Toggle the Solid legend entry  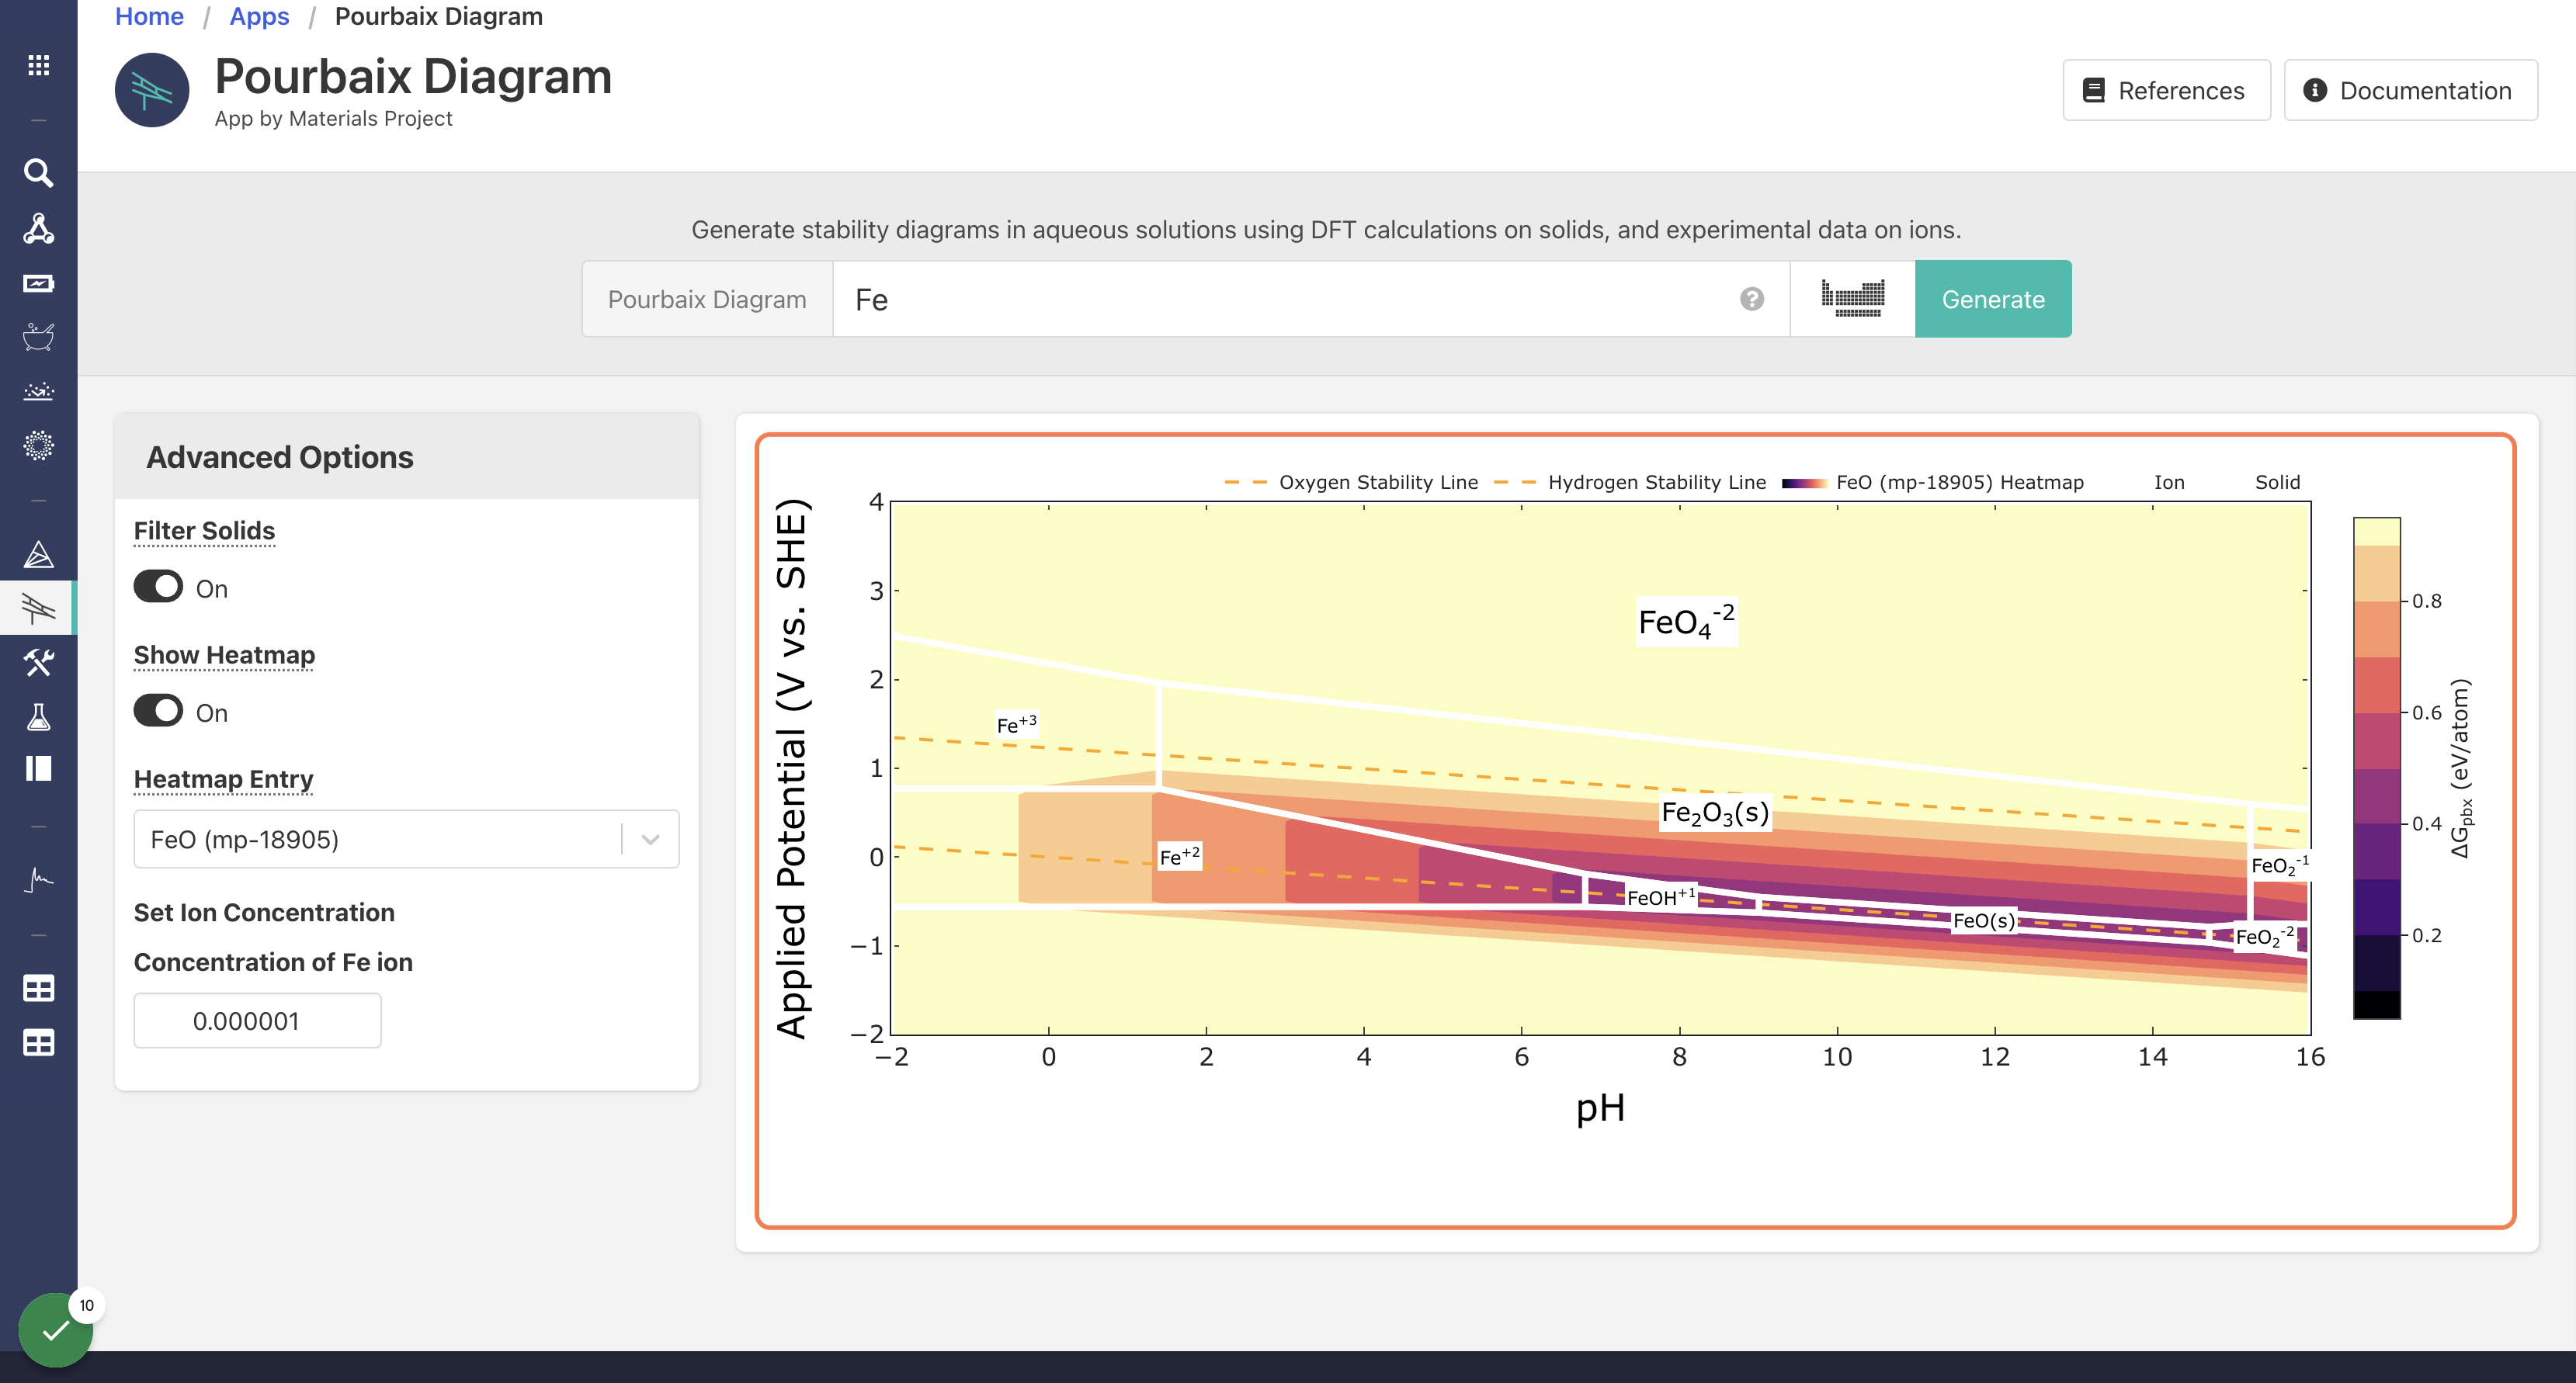point(2277,482)
